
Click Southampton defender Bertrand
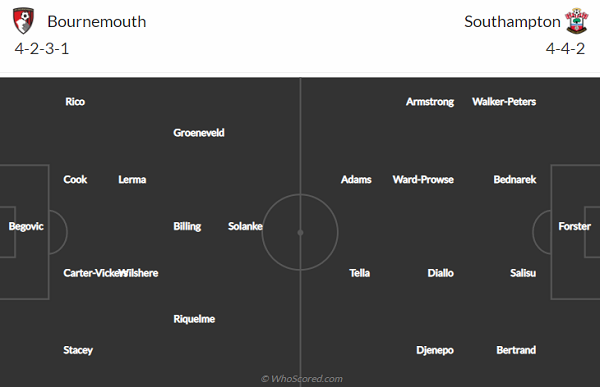pyautogui.click(x=516, y=350)
